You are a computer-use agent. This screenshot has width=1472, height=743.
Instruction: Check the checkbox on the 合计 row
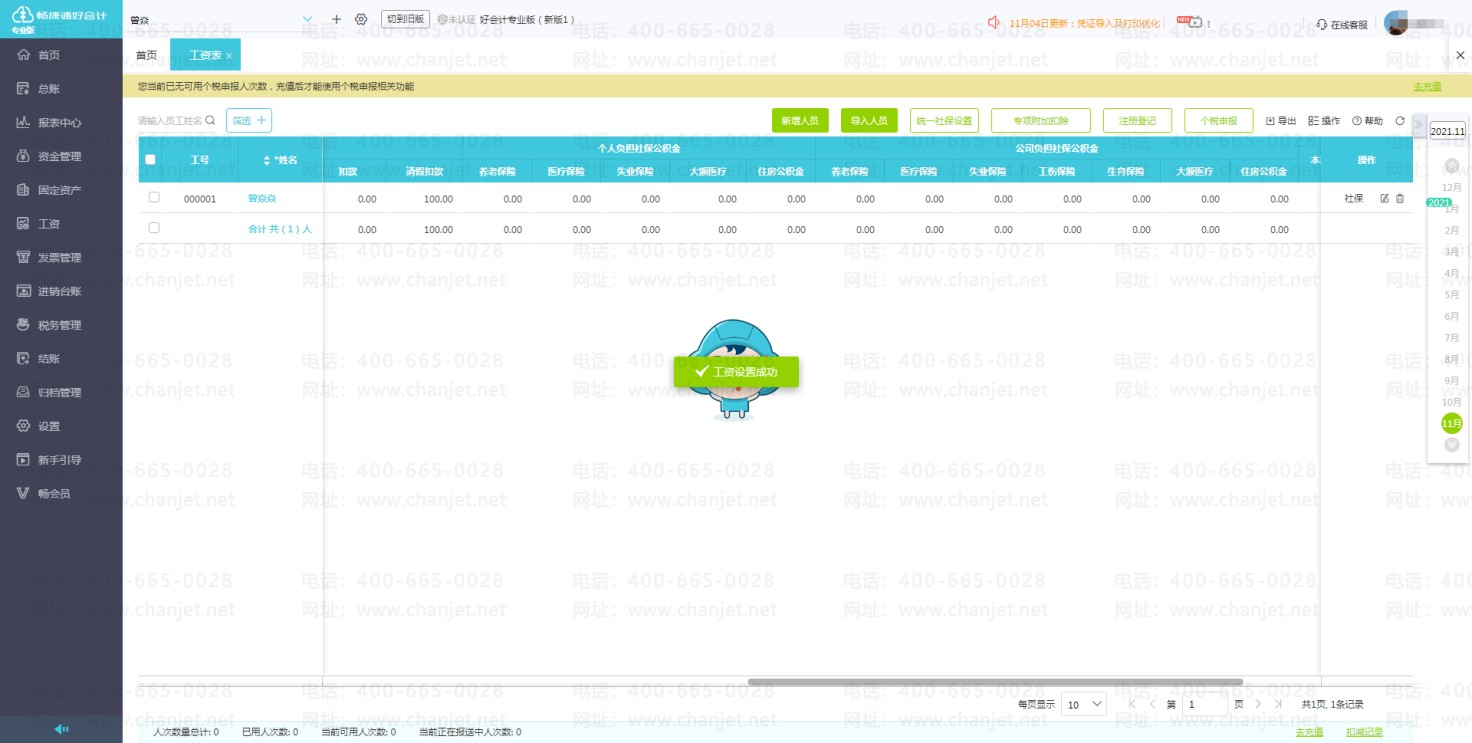click(154, 228)
